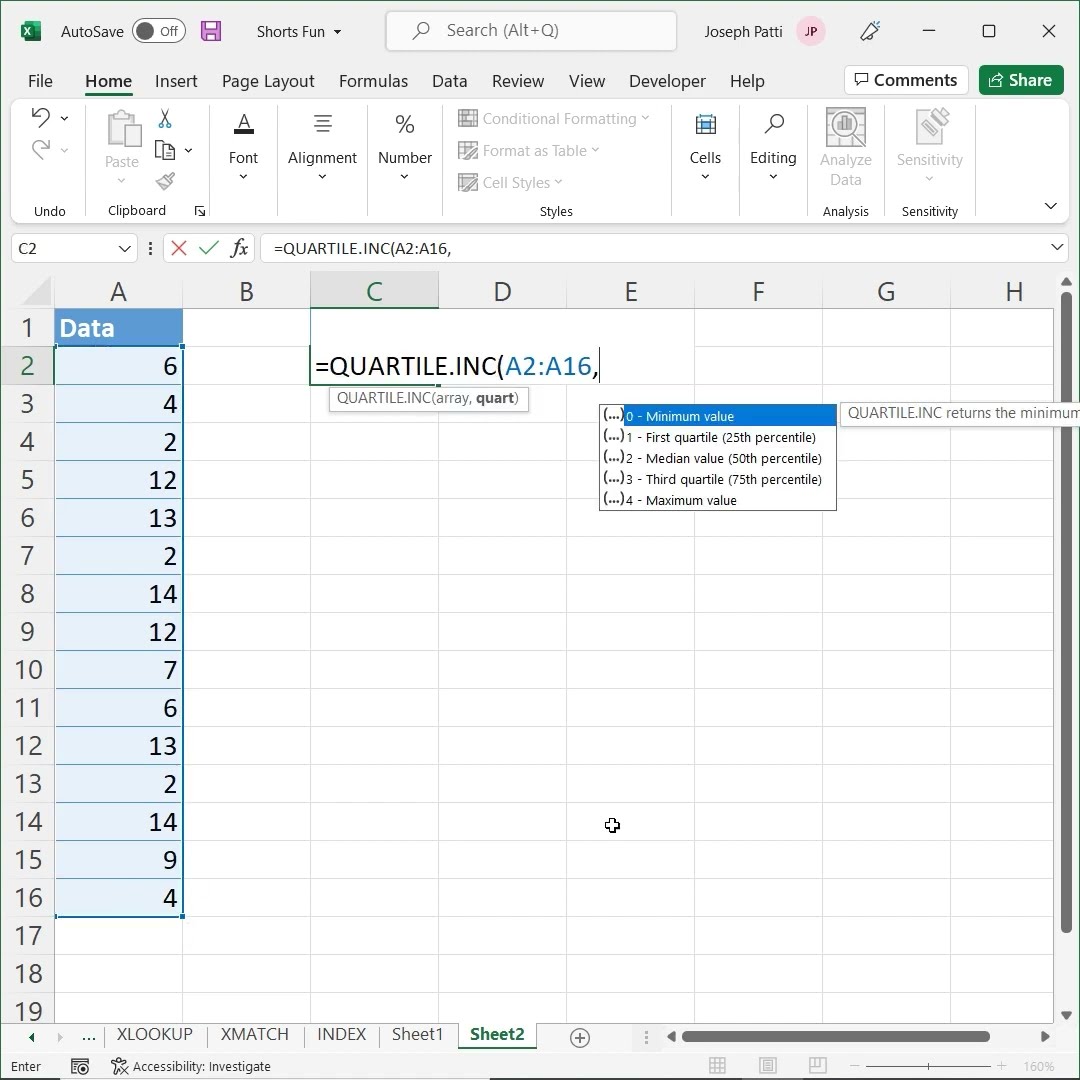Expand the Copy options dropdown arrow
This screenshot has width=1080, height=1080.
coord(188,149)
